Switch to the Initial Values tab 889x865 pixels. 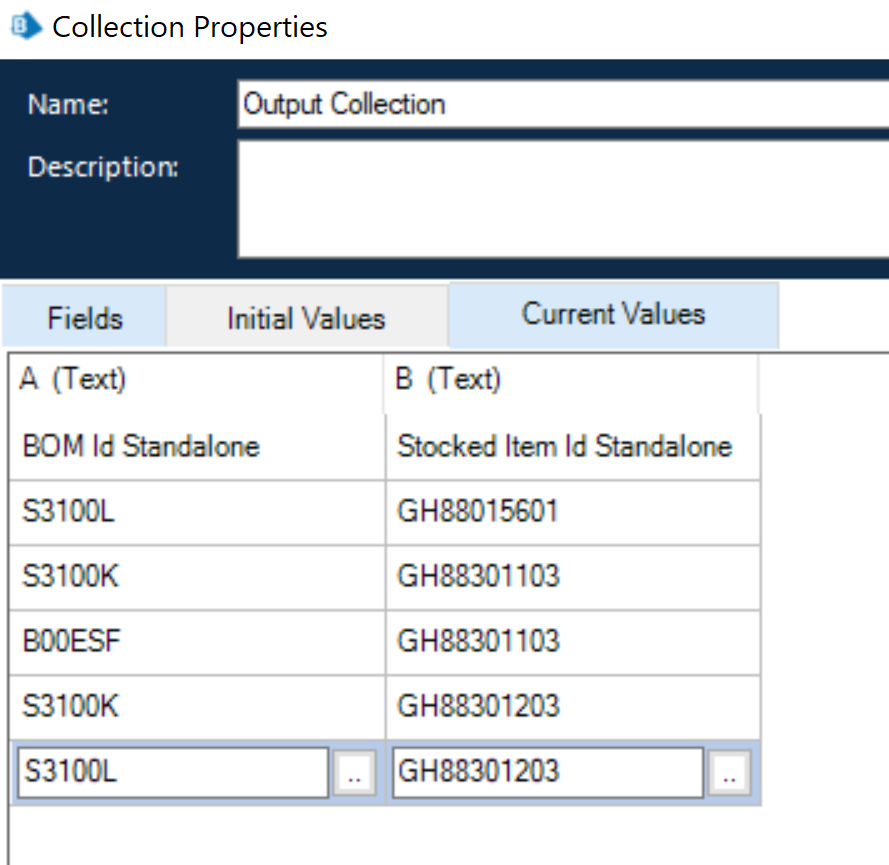pyautogui.click(x=306, y=319)
